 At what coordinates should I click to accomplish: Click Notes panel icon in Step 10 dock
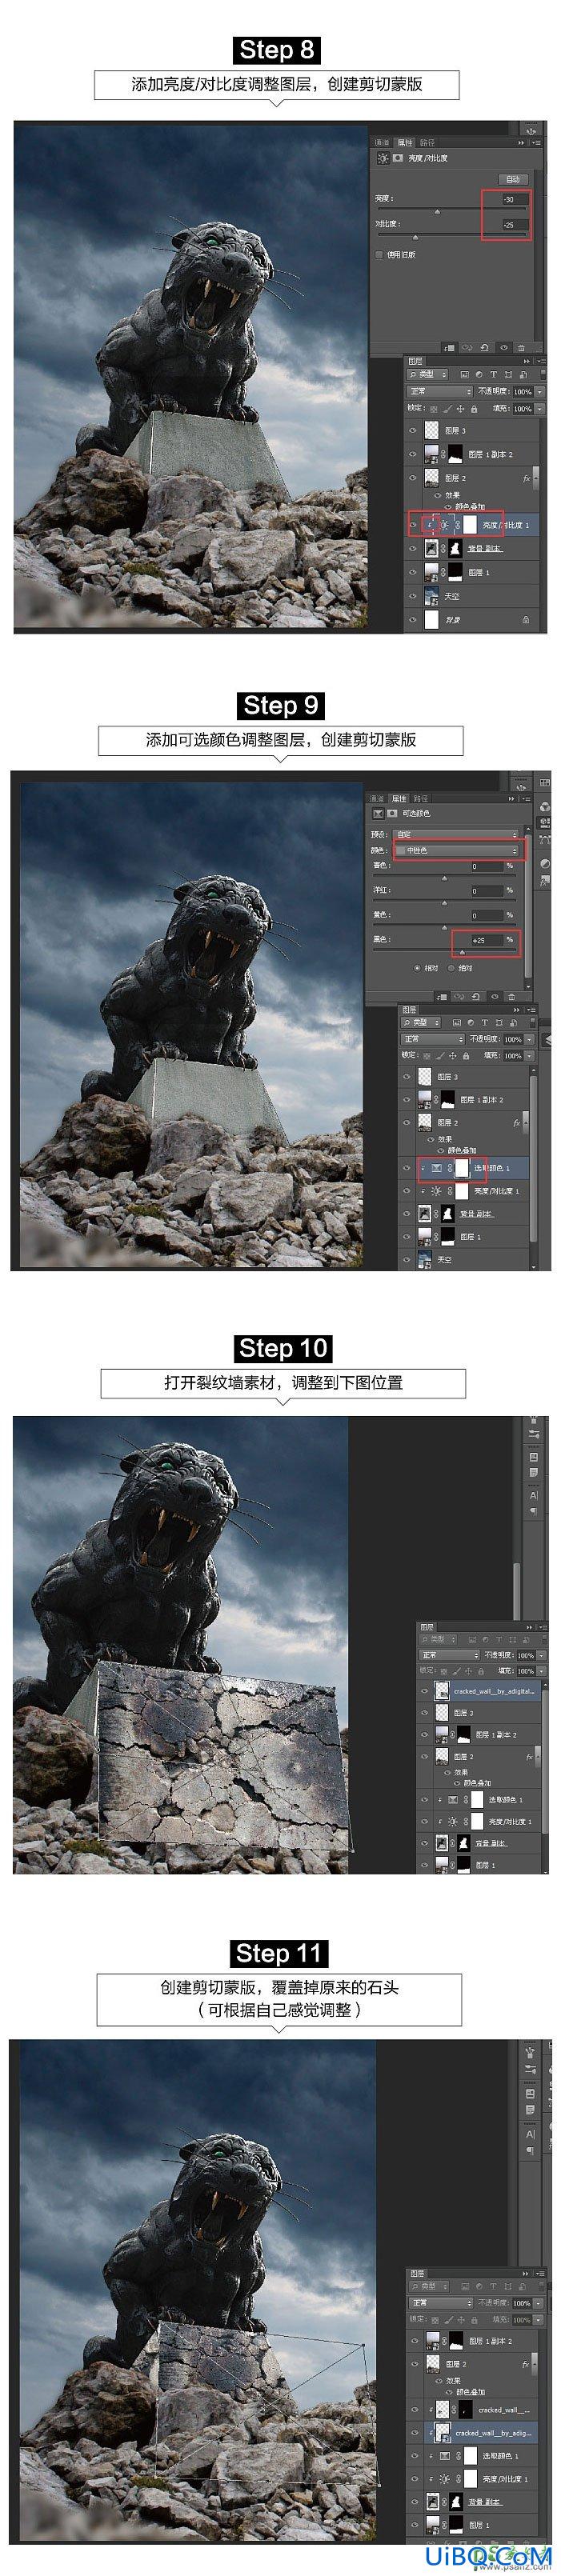533,1472
